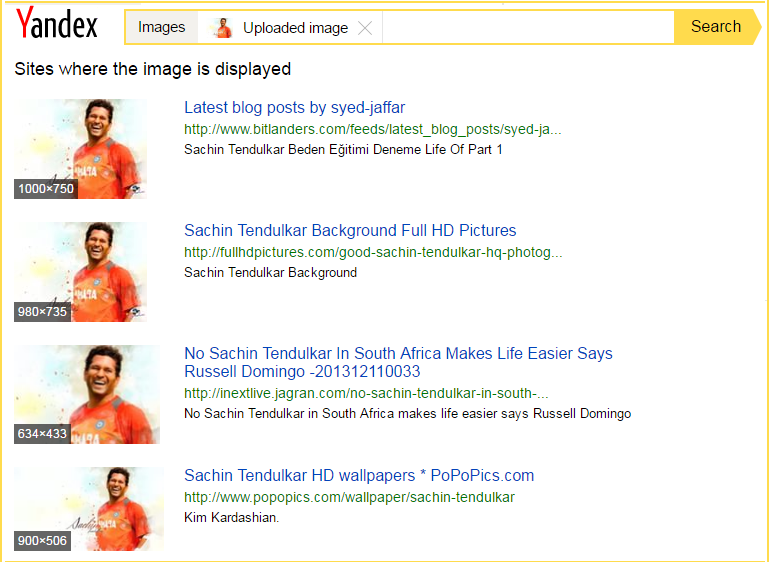Open the 1000×750 result thumbnail
Viewport: 770px width, 562px height.
point(81,149)
